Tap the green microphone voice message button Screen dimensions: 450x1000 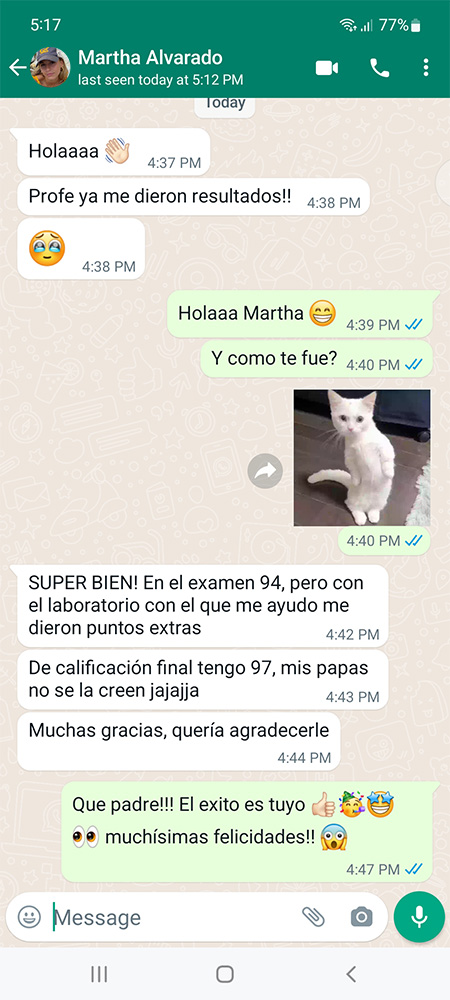419,917
